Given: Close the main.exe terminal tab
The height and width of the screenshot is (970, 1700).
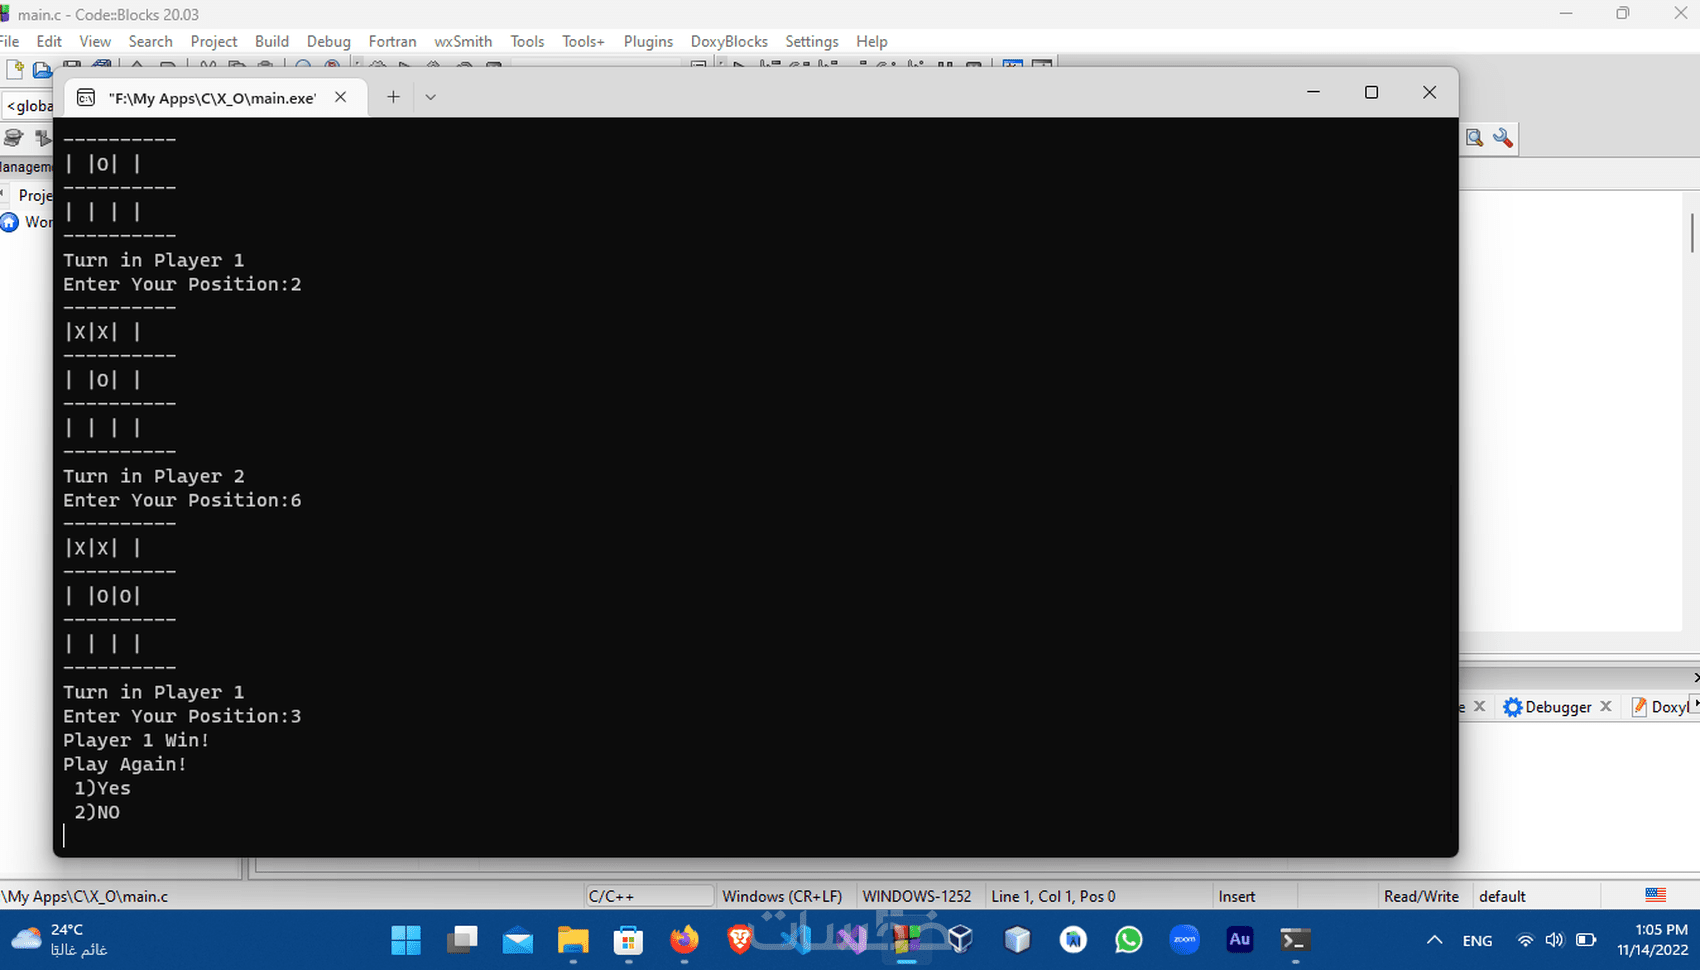Looking at the screenshot, I should pyautogui.click(x=341, y=97).
